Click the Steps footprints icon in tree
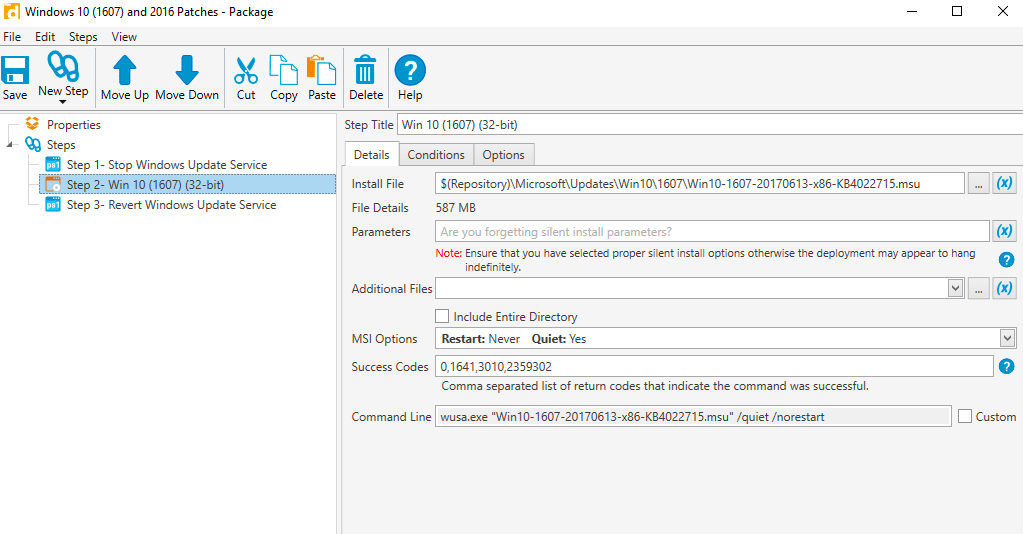1023x534 pixels. (33, 144)
